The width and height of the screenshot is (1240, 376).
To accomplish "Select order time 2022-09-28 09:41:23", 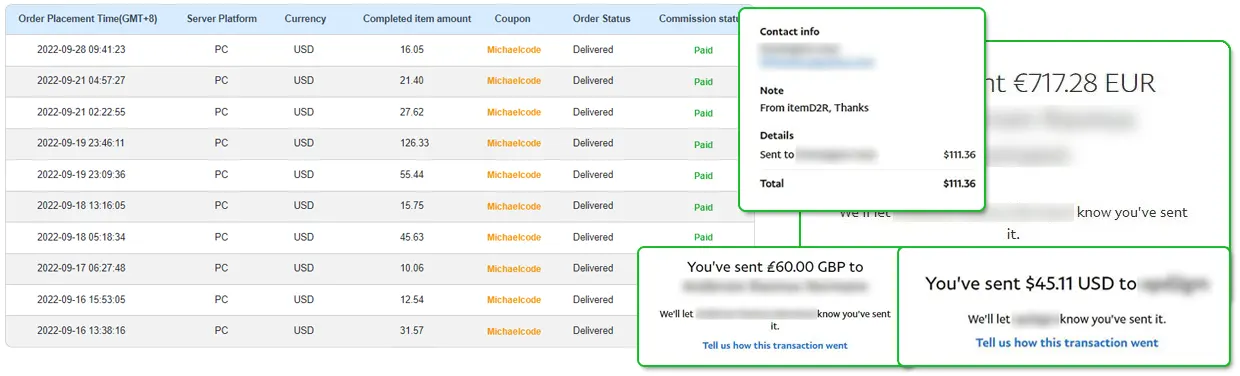I will tap(81, 49).
